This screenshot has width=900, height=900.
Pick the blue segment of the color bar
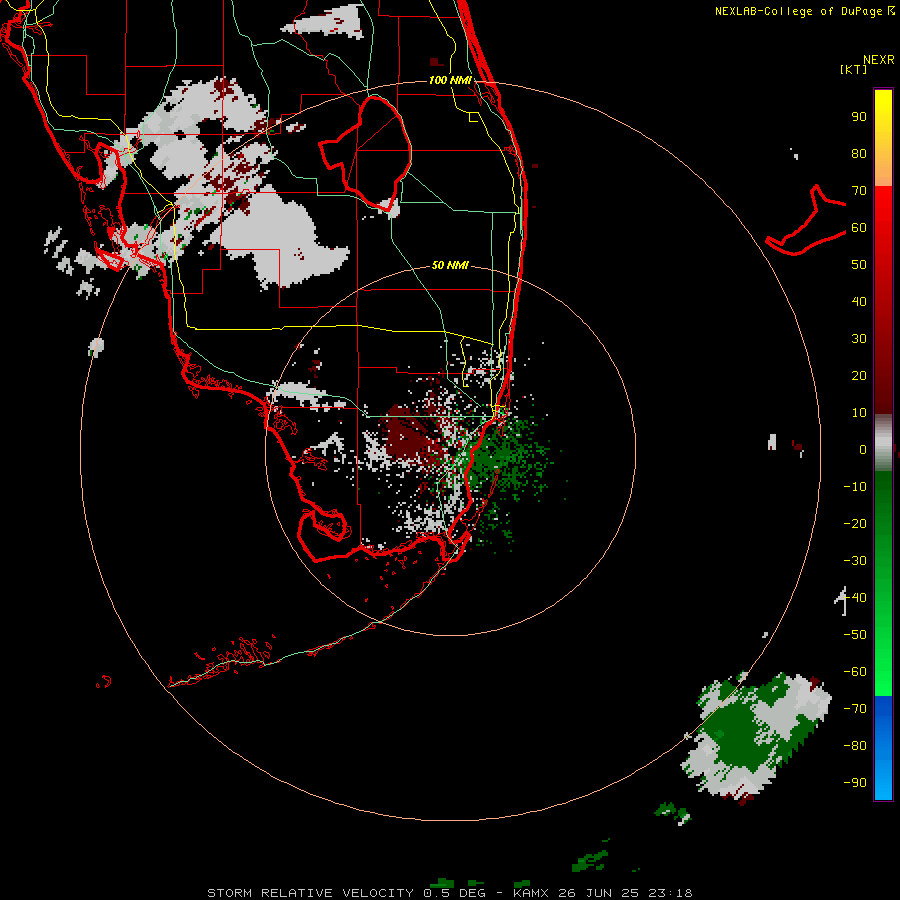[883, 748]
